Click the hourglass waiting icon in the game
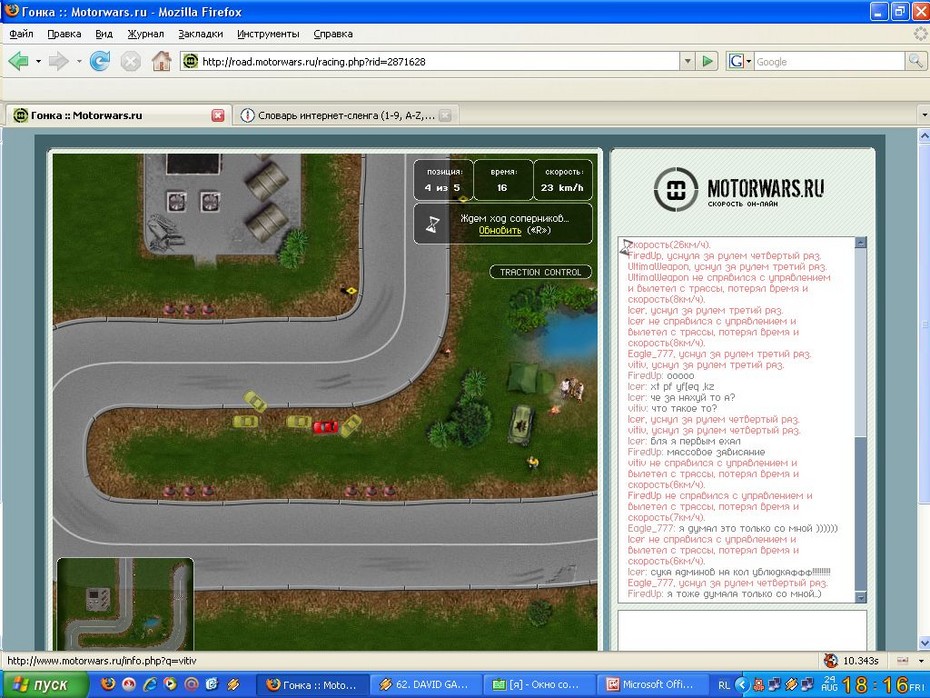The image size is (930, 698). (433, 224)
